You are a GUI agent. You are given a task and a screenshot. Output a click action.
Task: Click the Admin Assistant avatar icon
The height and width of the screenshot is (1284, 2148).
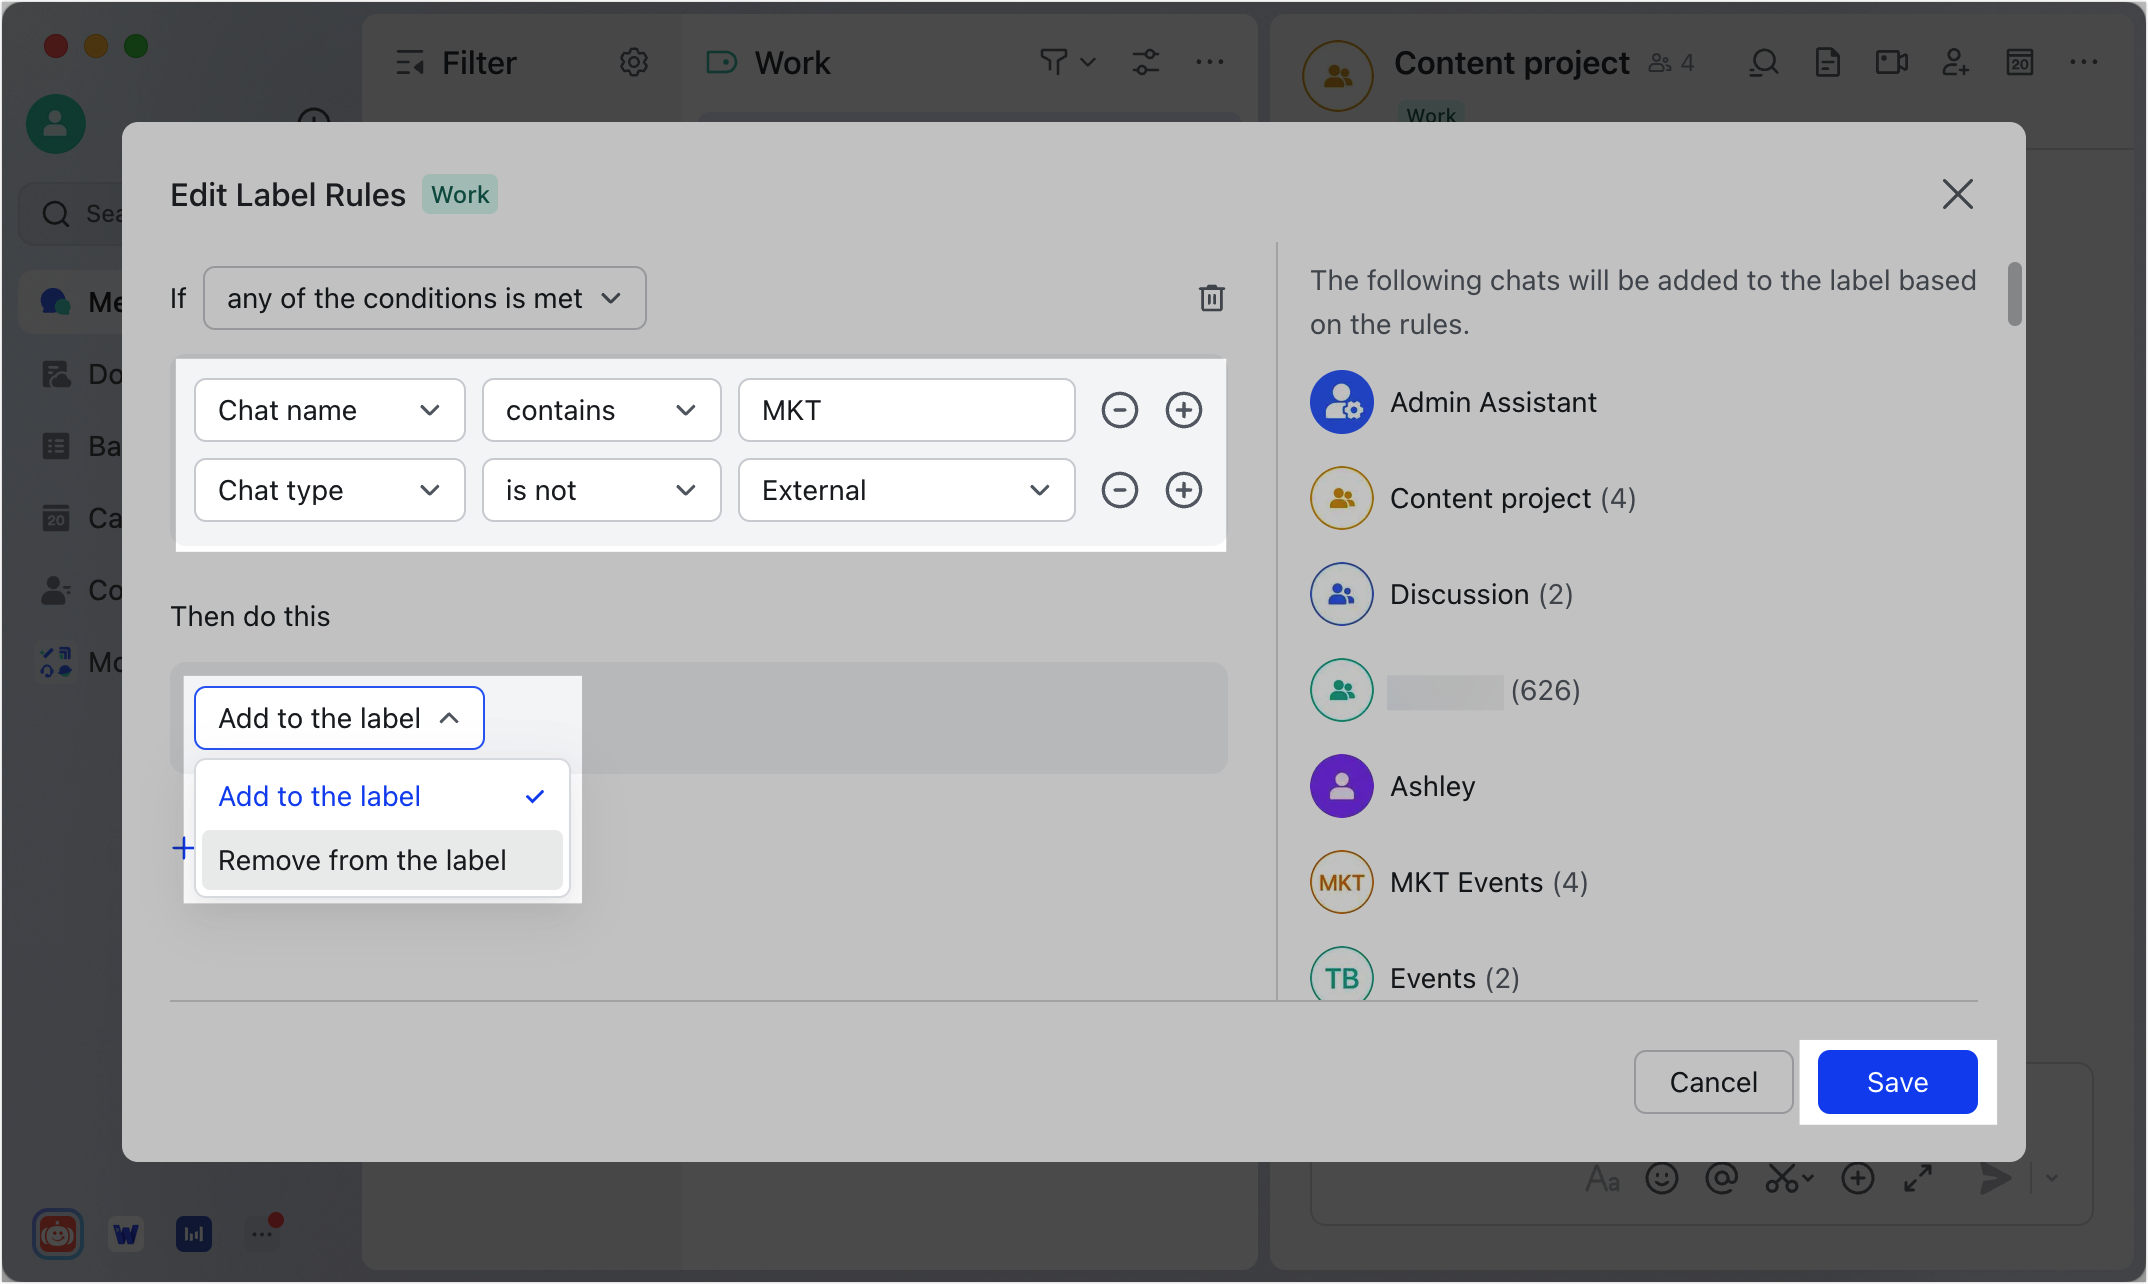click(x=1341, y=402)
